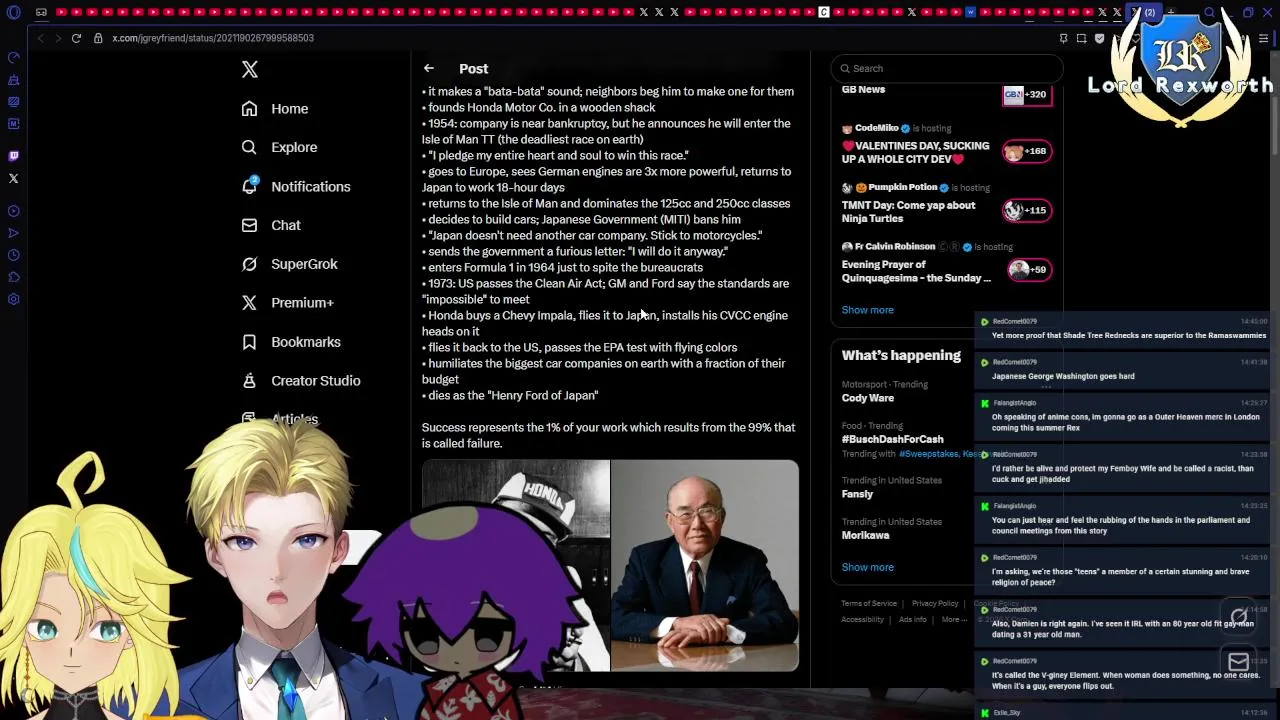Open the Terms of Service link

[x=868, y=604]
